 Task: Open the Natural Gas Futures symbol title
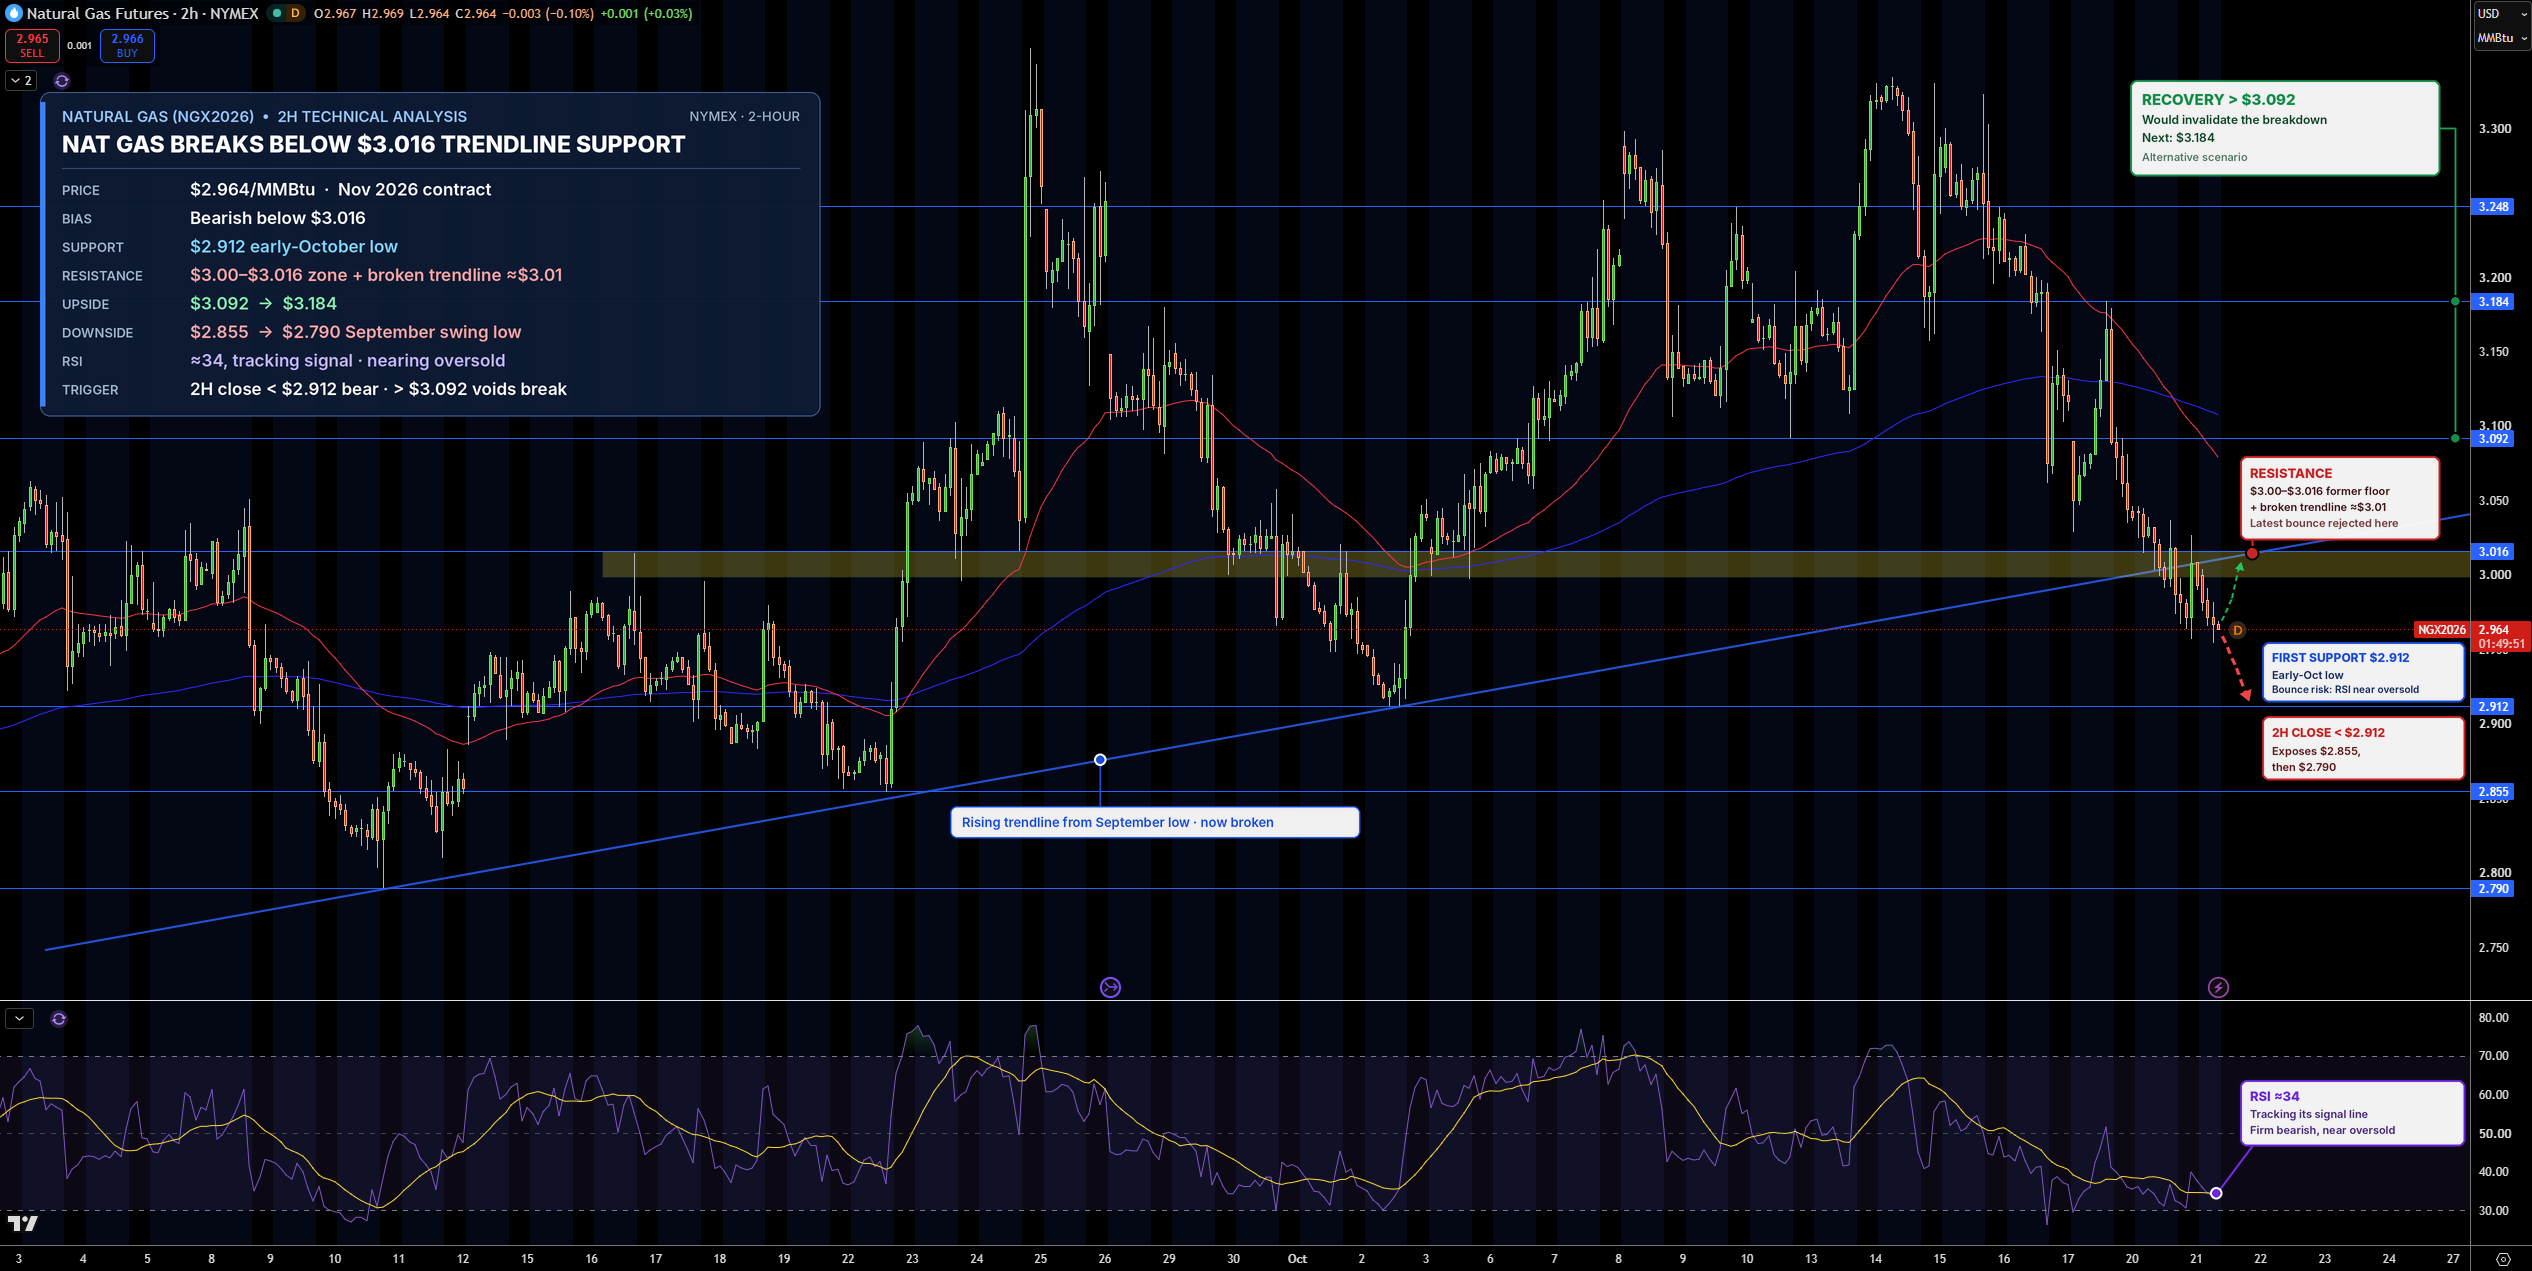(x=142, y=13)
